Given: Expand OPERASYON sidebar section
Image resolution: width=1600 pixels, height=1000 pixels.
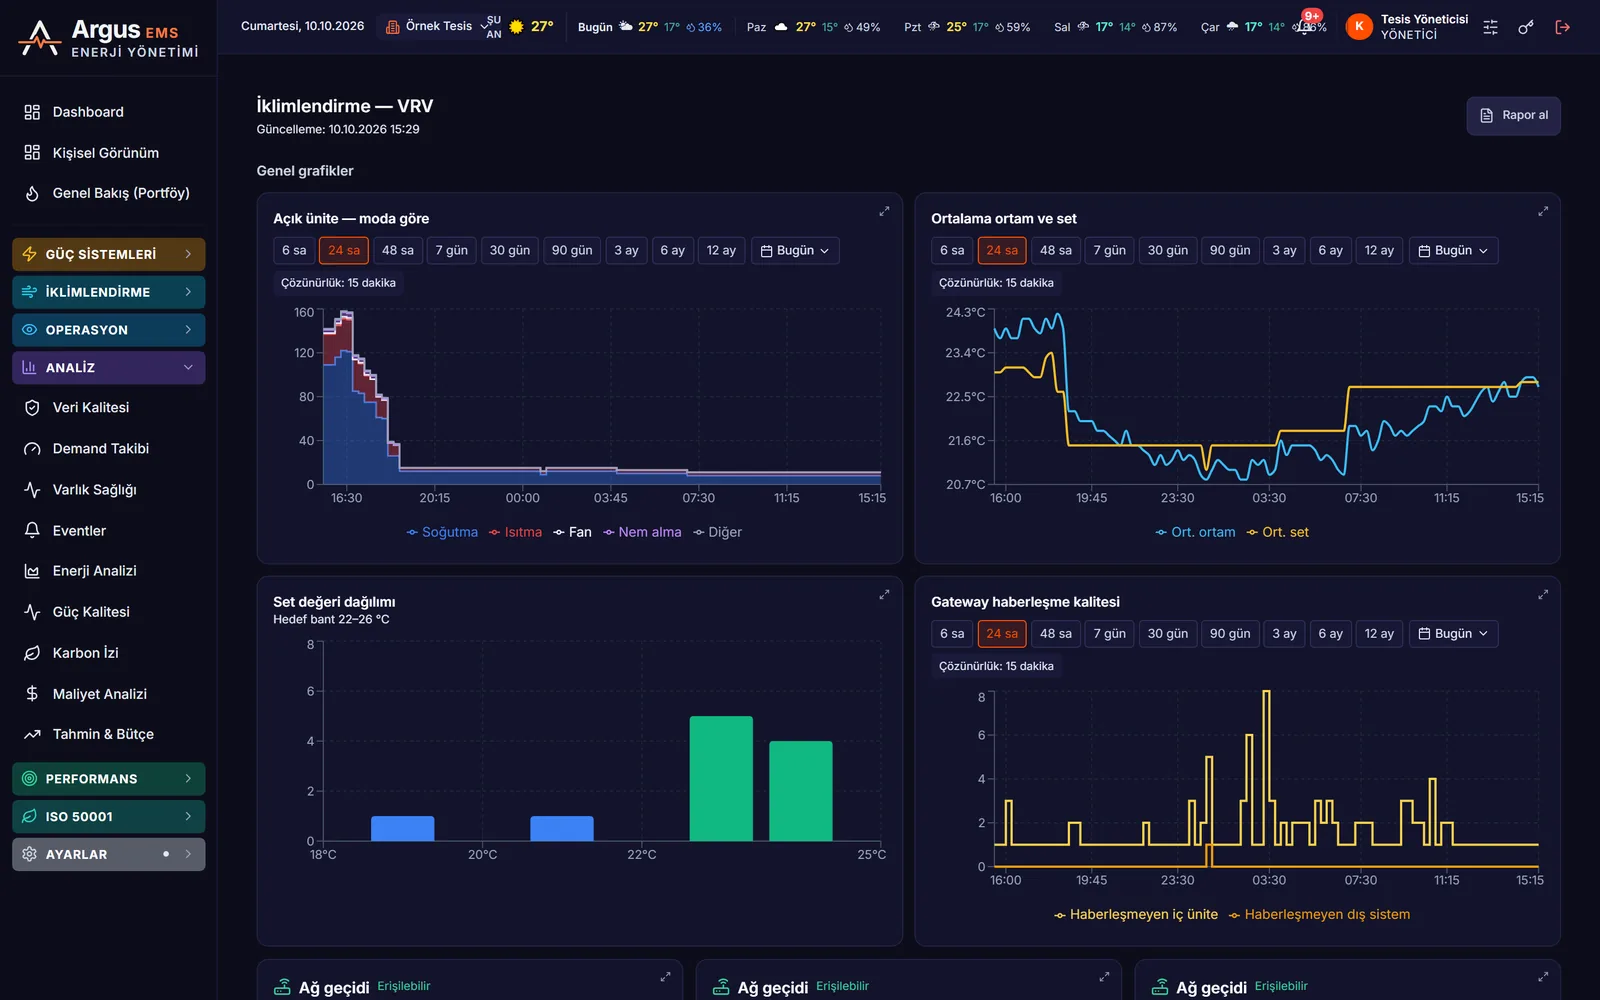Looking at the screenshot, I should (x=109, y=330).
